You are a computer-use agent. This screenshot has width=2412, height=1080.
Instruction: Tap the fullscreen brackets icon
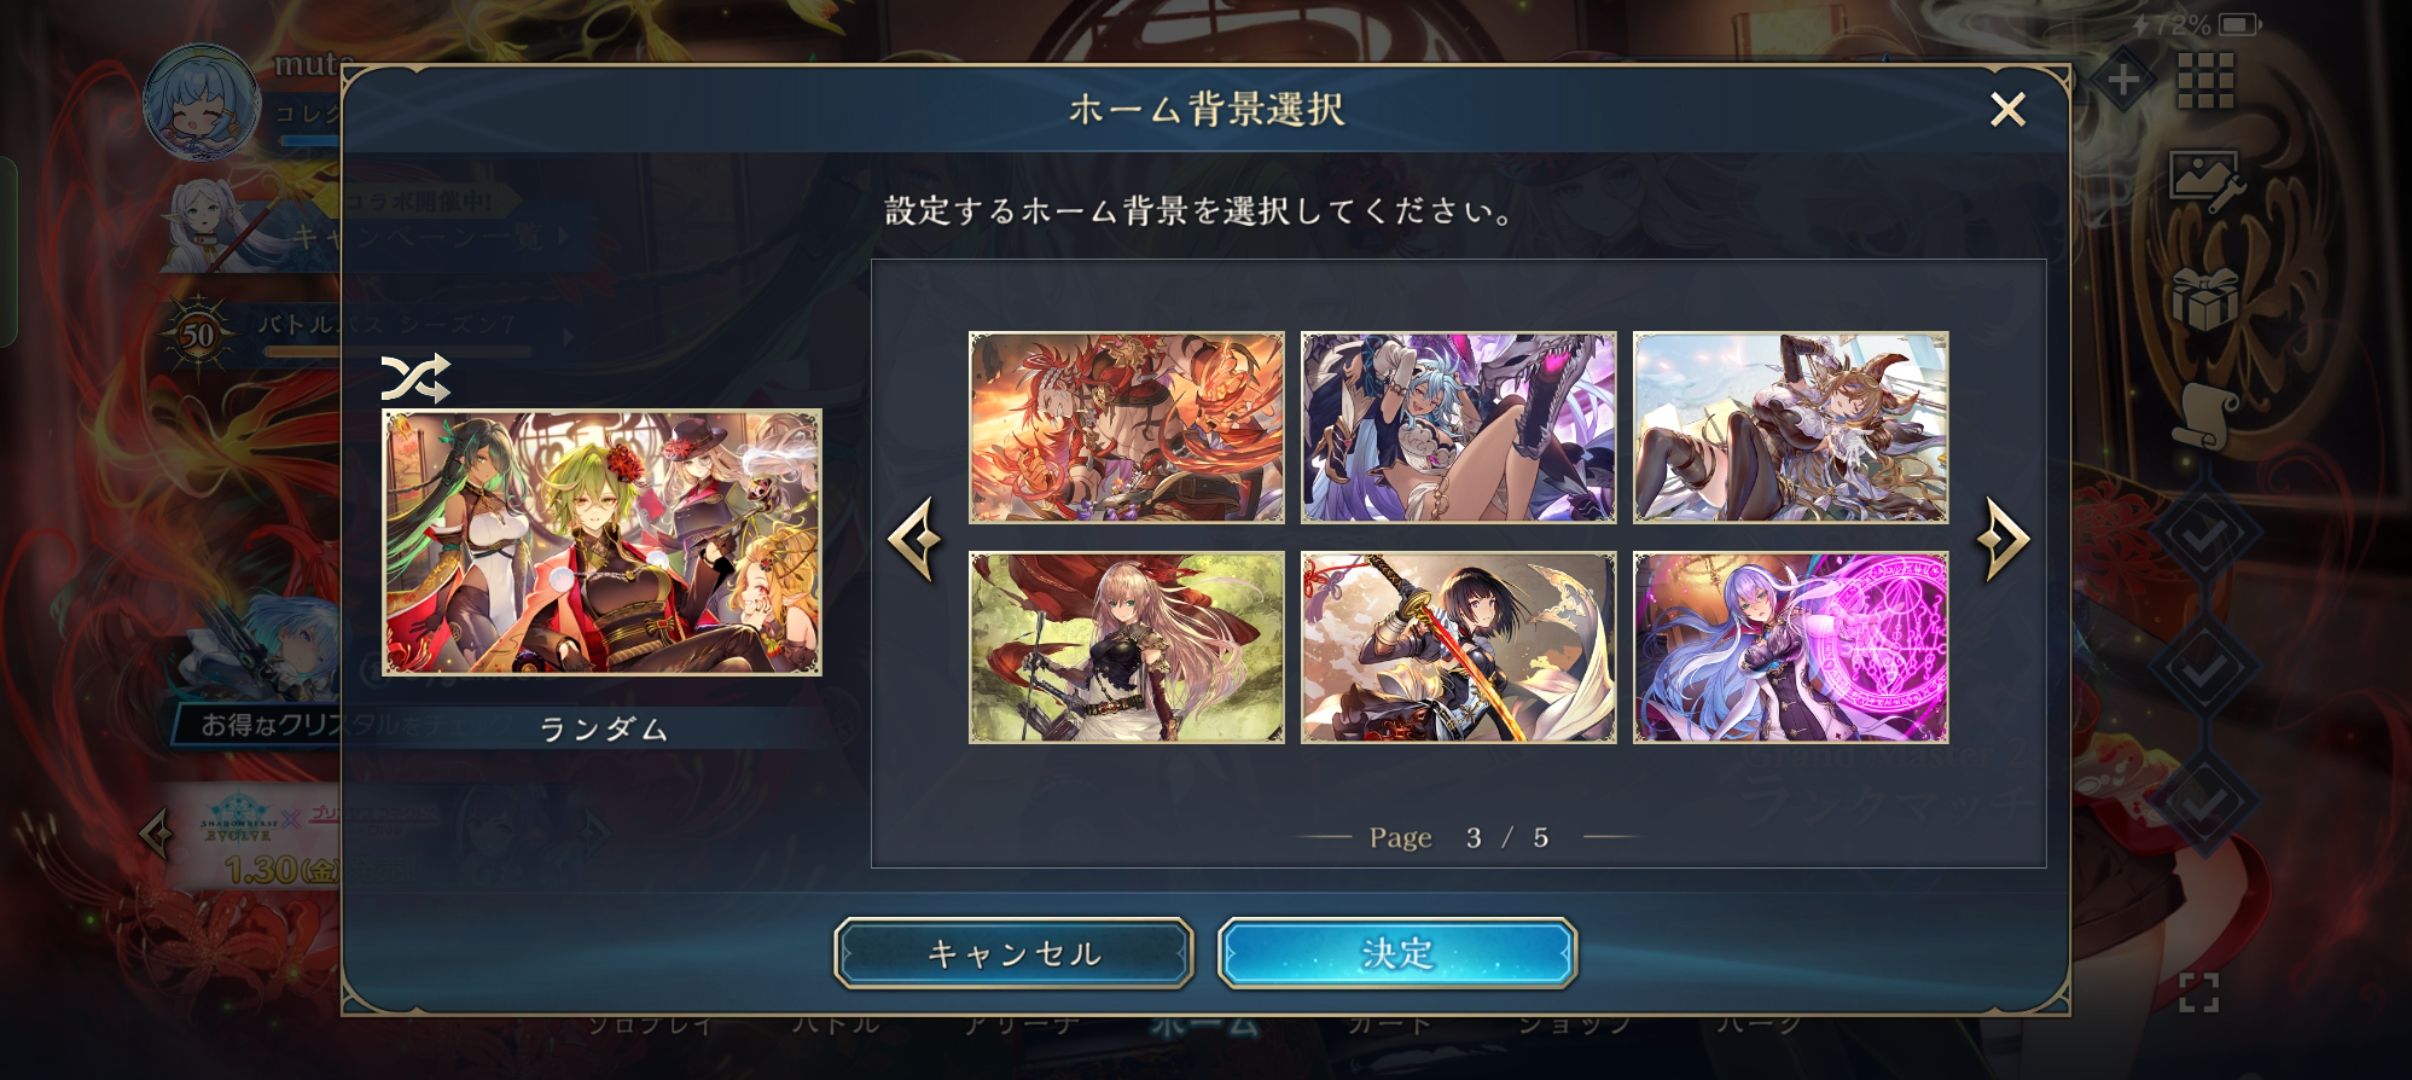(x=2199, y=992)
